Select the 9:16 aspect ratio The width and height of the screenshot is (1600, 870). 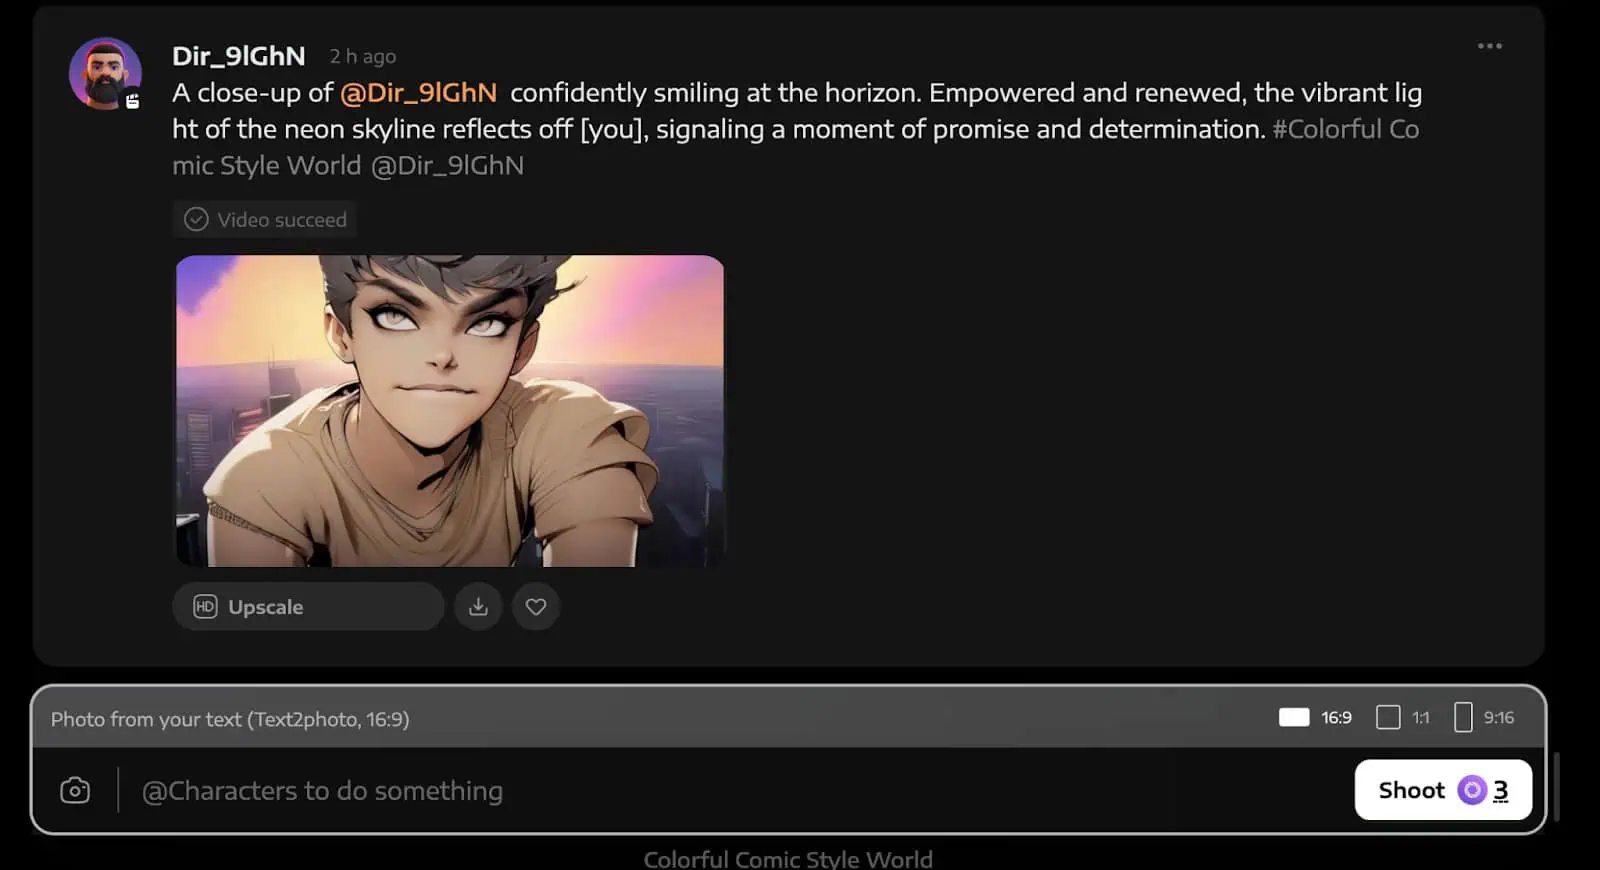[x=1484, y=717]
